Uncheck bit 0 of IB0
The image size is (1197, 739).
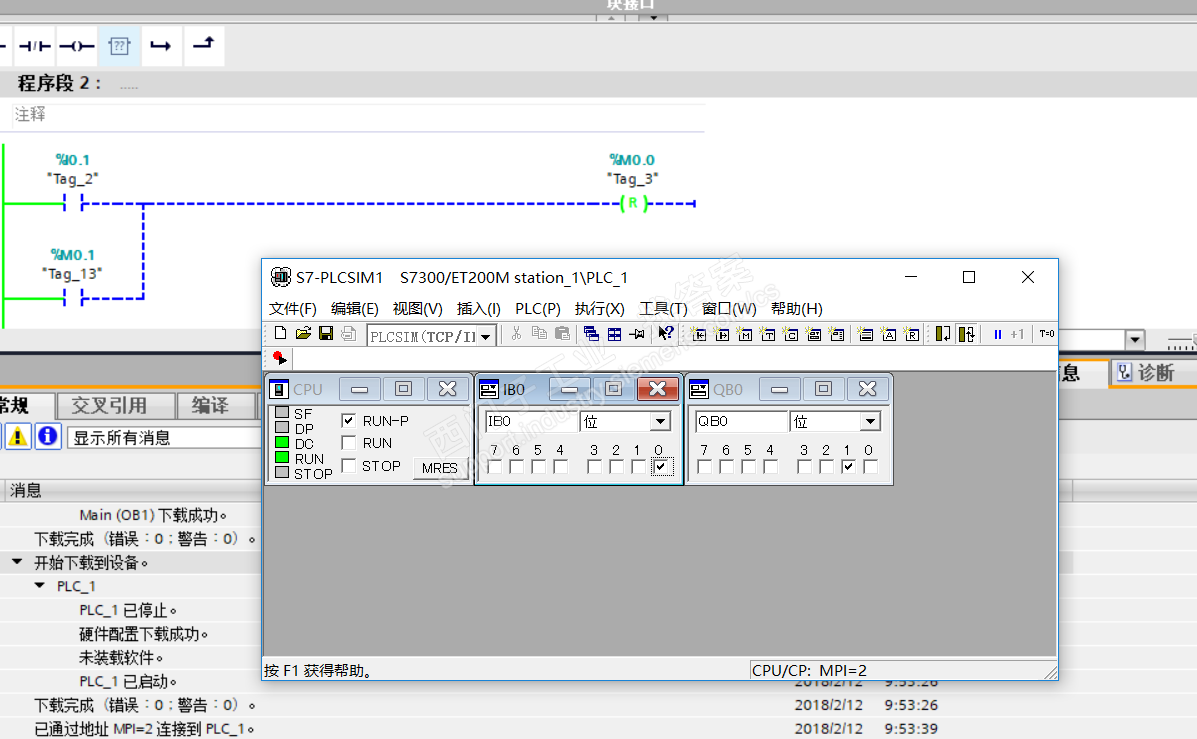[x=661, y=466]
